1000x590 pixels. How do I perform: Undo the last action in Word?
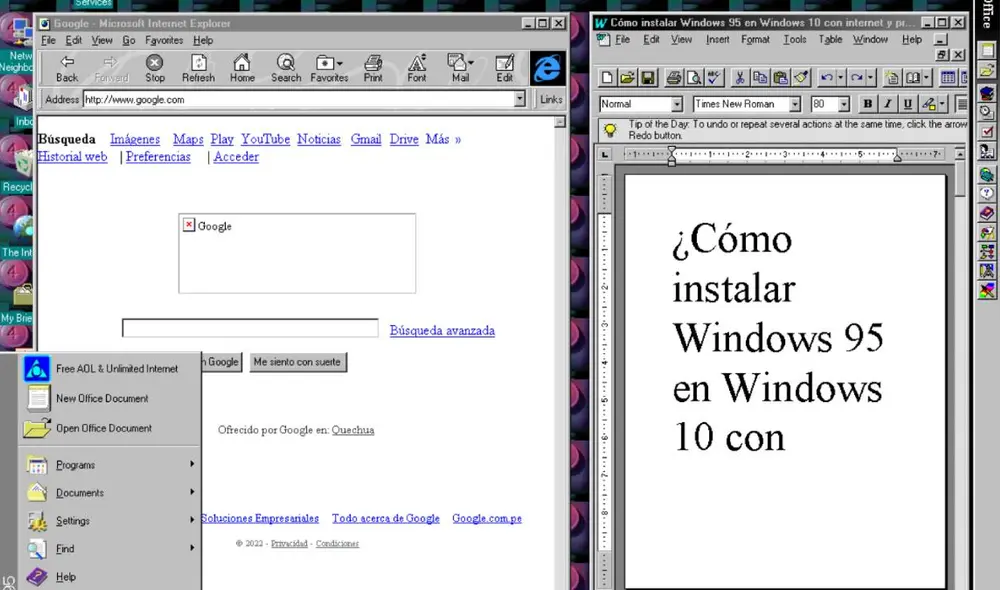(826, 76)
